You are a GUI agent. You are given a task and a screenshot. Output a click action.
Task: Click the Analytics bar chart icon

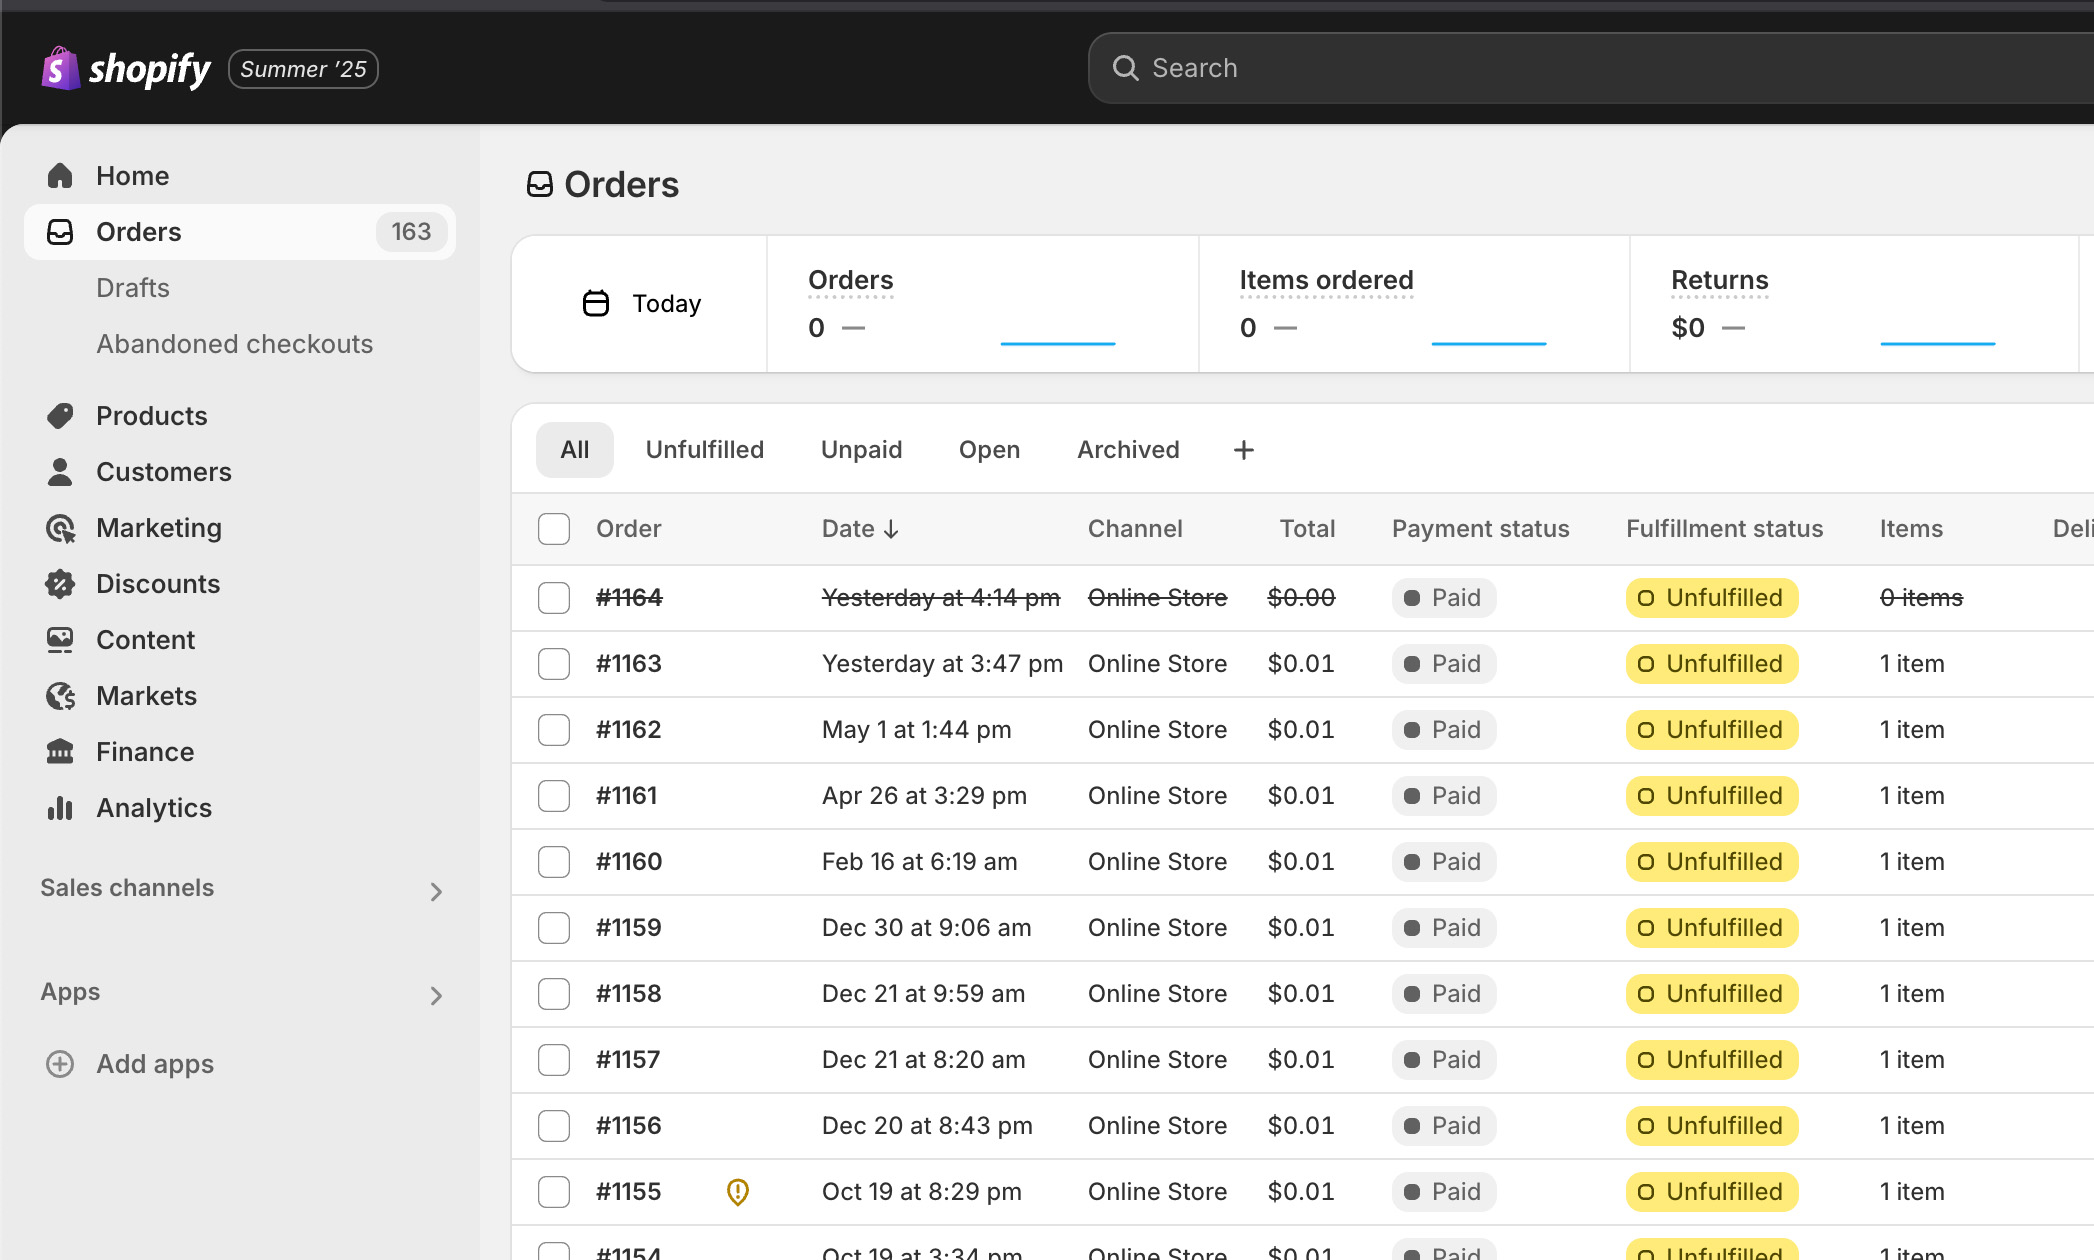tap(60, 808)
